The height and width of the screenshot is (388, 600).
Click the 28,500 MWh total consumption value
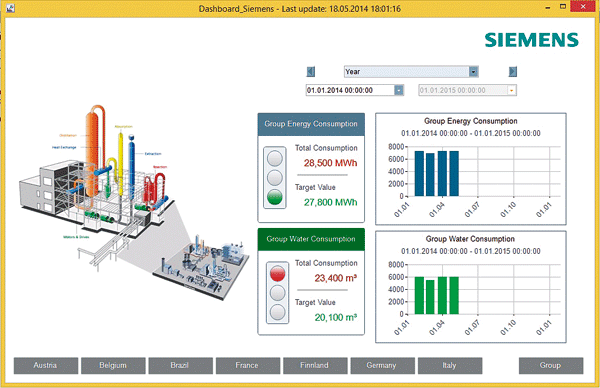pyautogui.click(x=331, y=163)
